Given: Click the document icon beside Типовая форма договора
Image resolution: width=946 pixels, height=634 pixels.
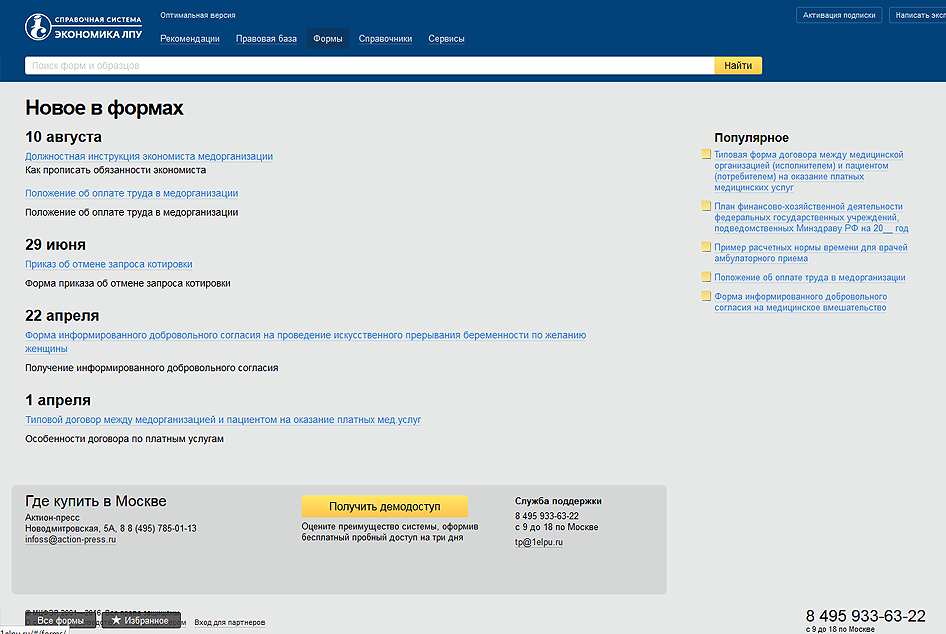Looking at the screenshot, I should [x=706, y=155].
